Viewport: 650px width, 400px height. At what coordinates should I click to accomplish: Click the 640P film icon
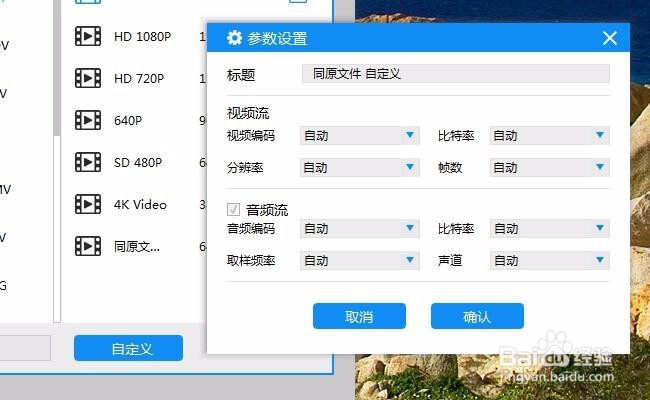pos(88,120)
